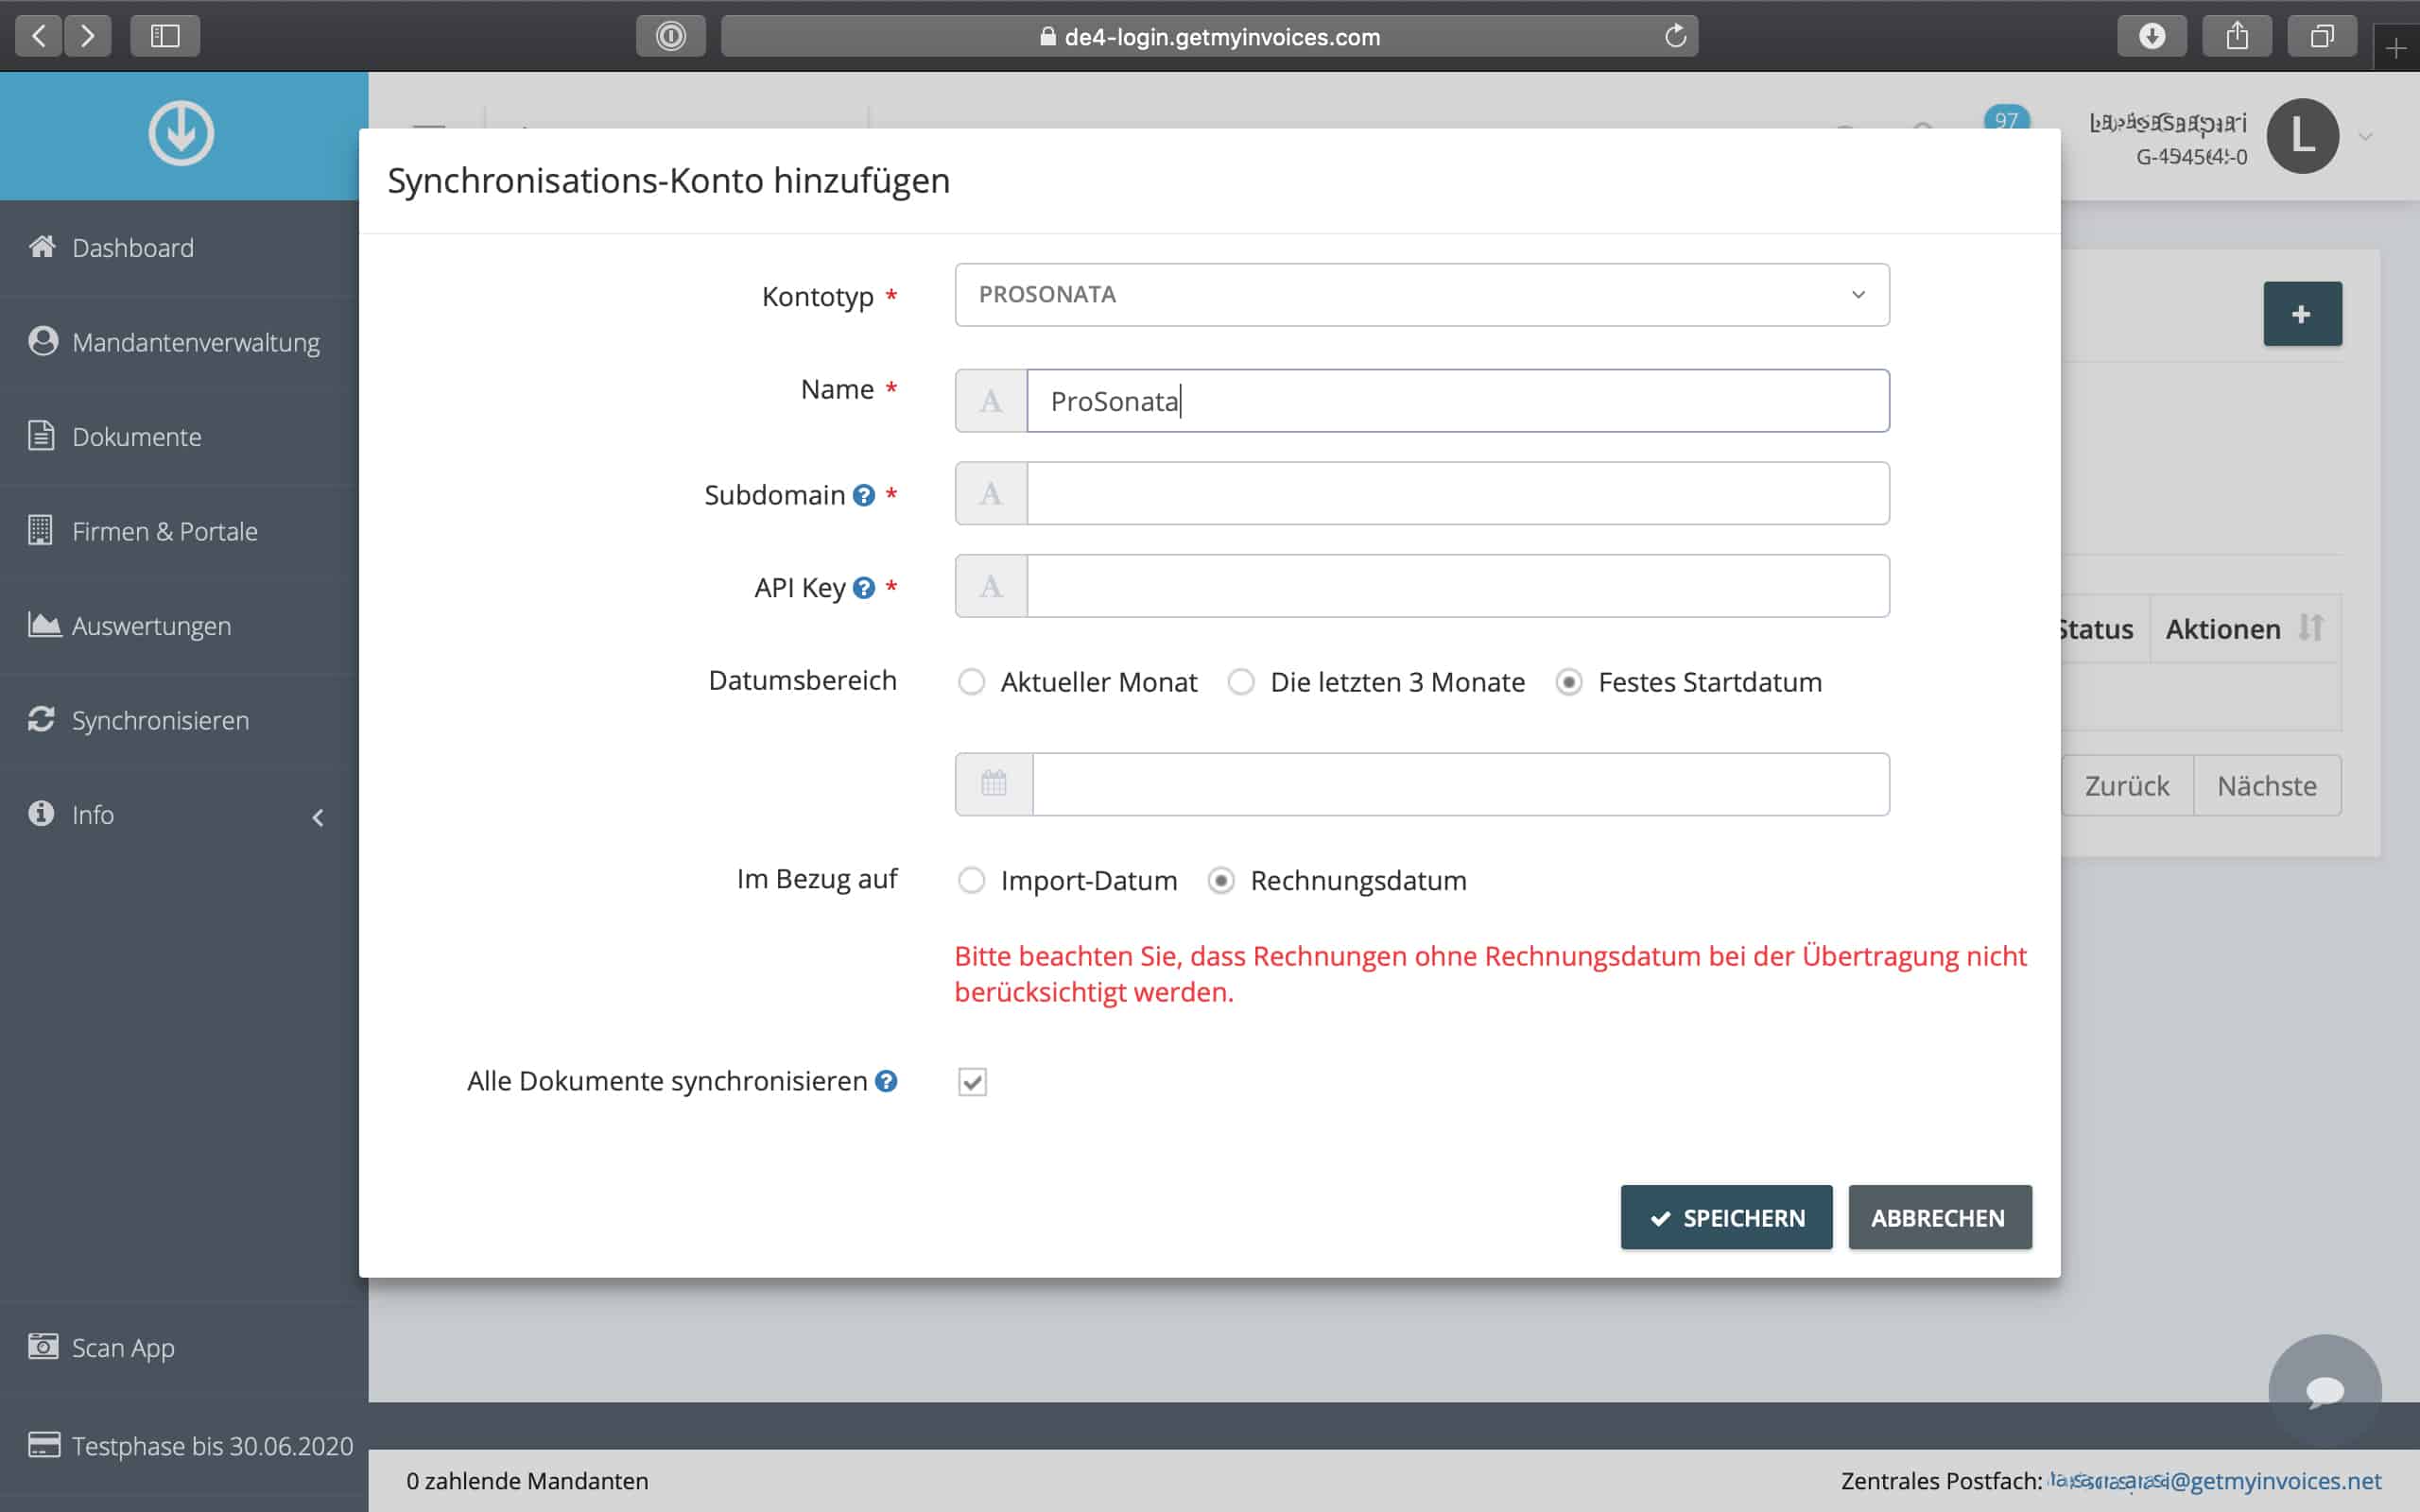Open the browser downloads icon
2420x1512 pixels.
(2152, 36)
